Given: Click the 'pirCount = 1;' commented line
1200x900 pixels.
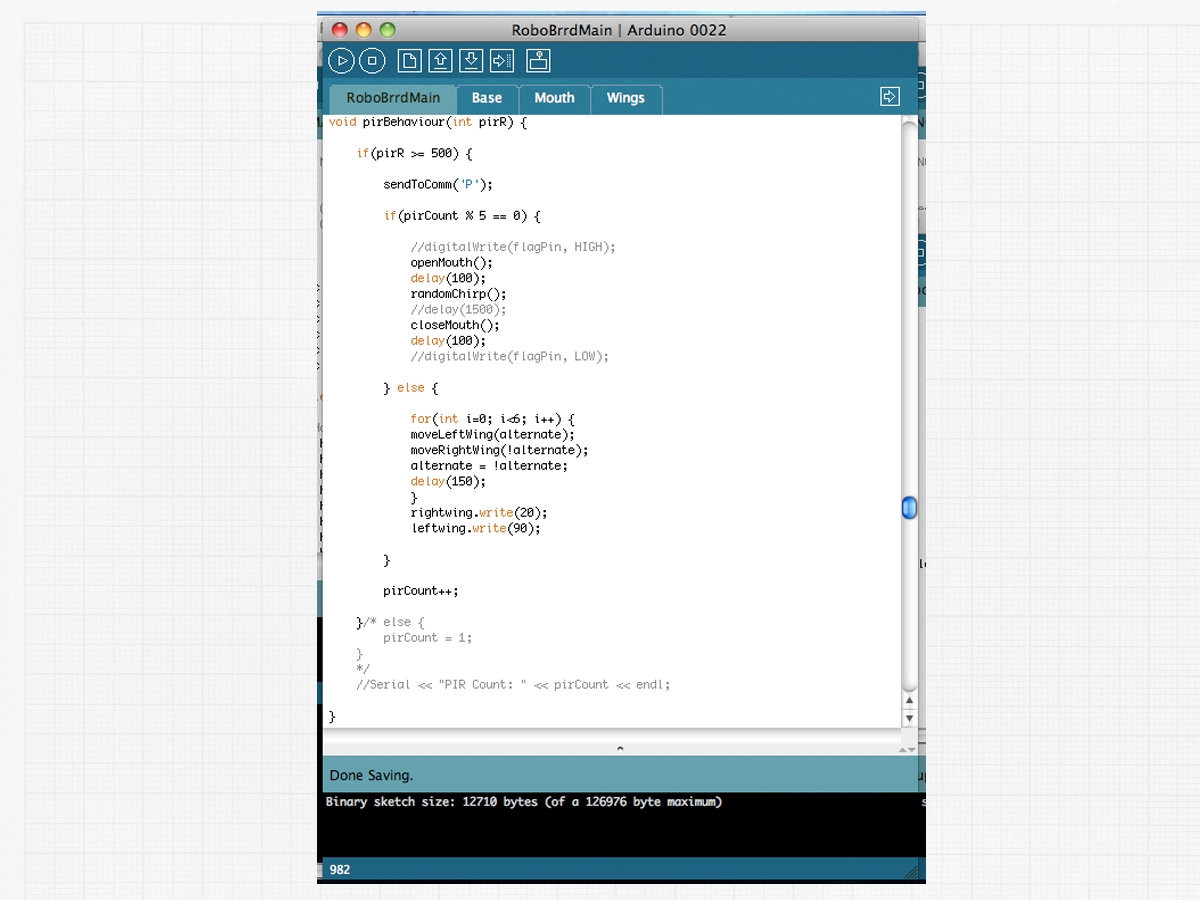Looking at the screenshot, I should pos(428,637).
